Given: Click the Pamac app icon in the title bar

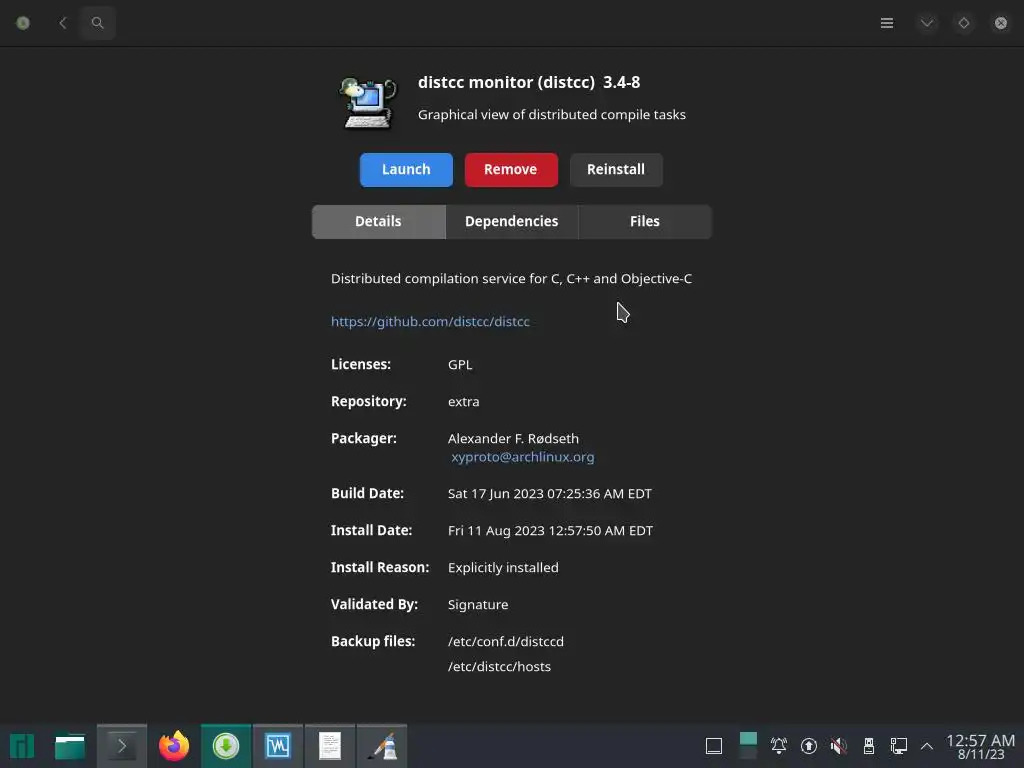Looking at the screenshot, I should (x=23, y=23).
